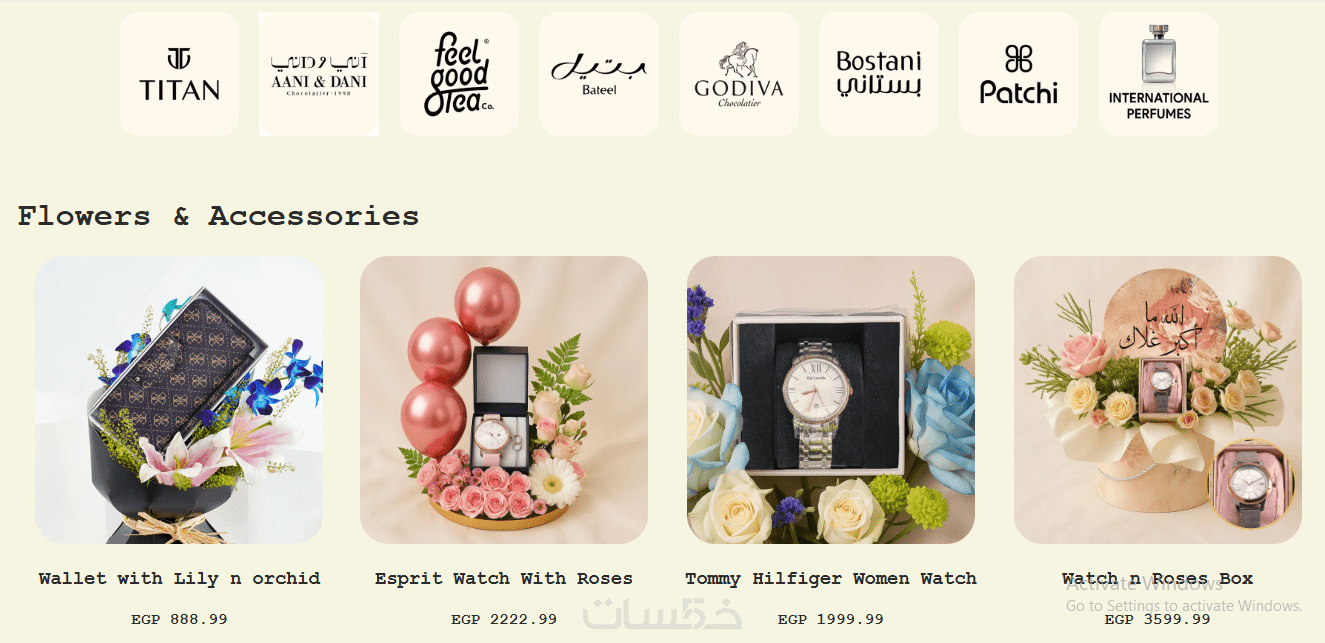Open the Patchi brand tile

click(x=1019, y=74)
